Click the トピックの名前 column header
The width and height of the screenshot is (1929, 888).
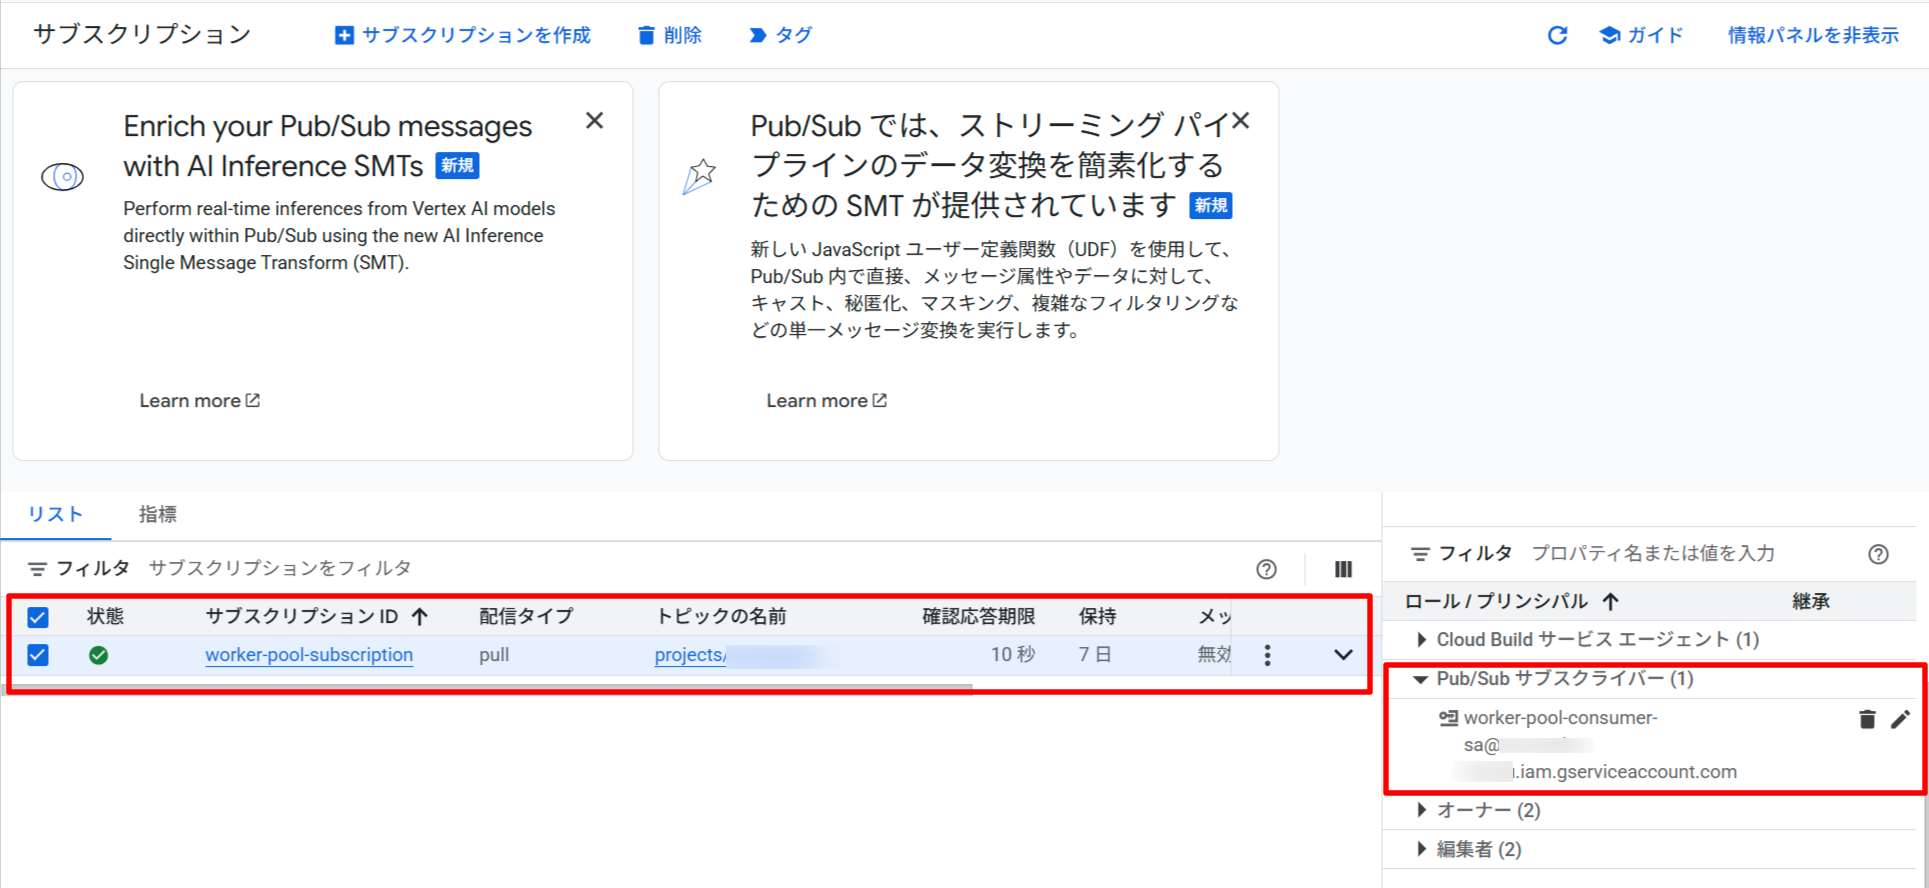tap(721, 616)
